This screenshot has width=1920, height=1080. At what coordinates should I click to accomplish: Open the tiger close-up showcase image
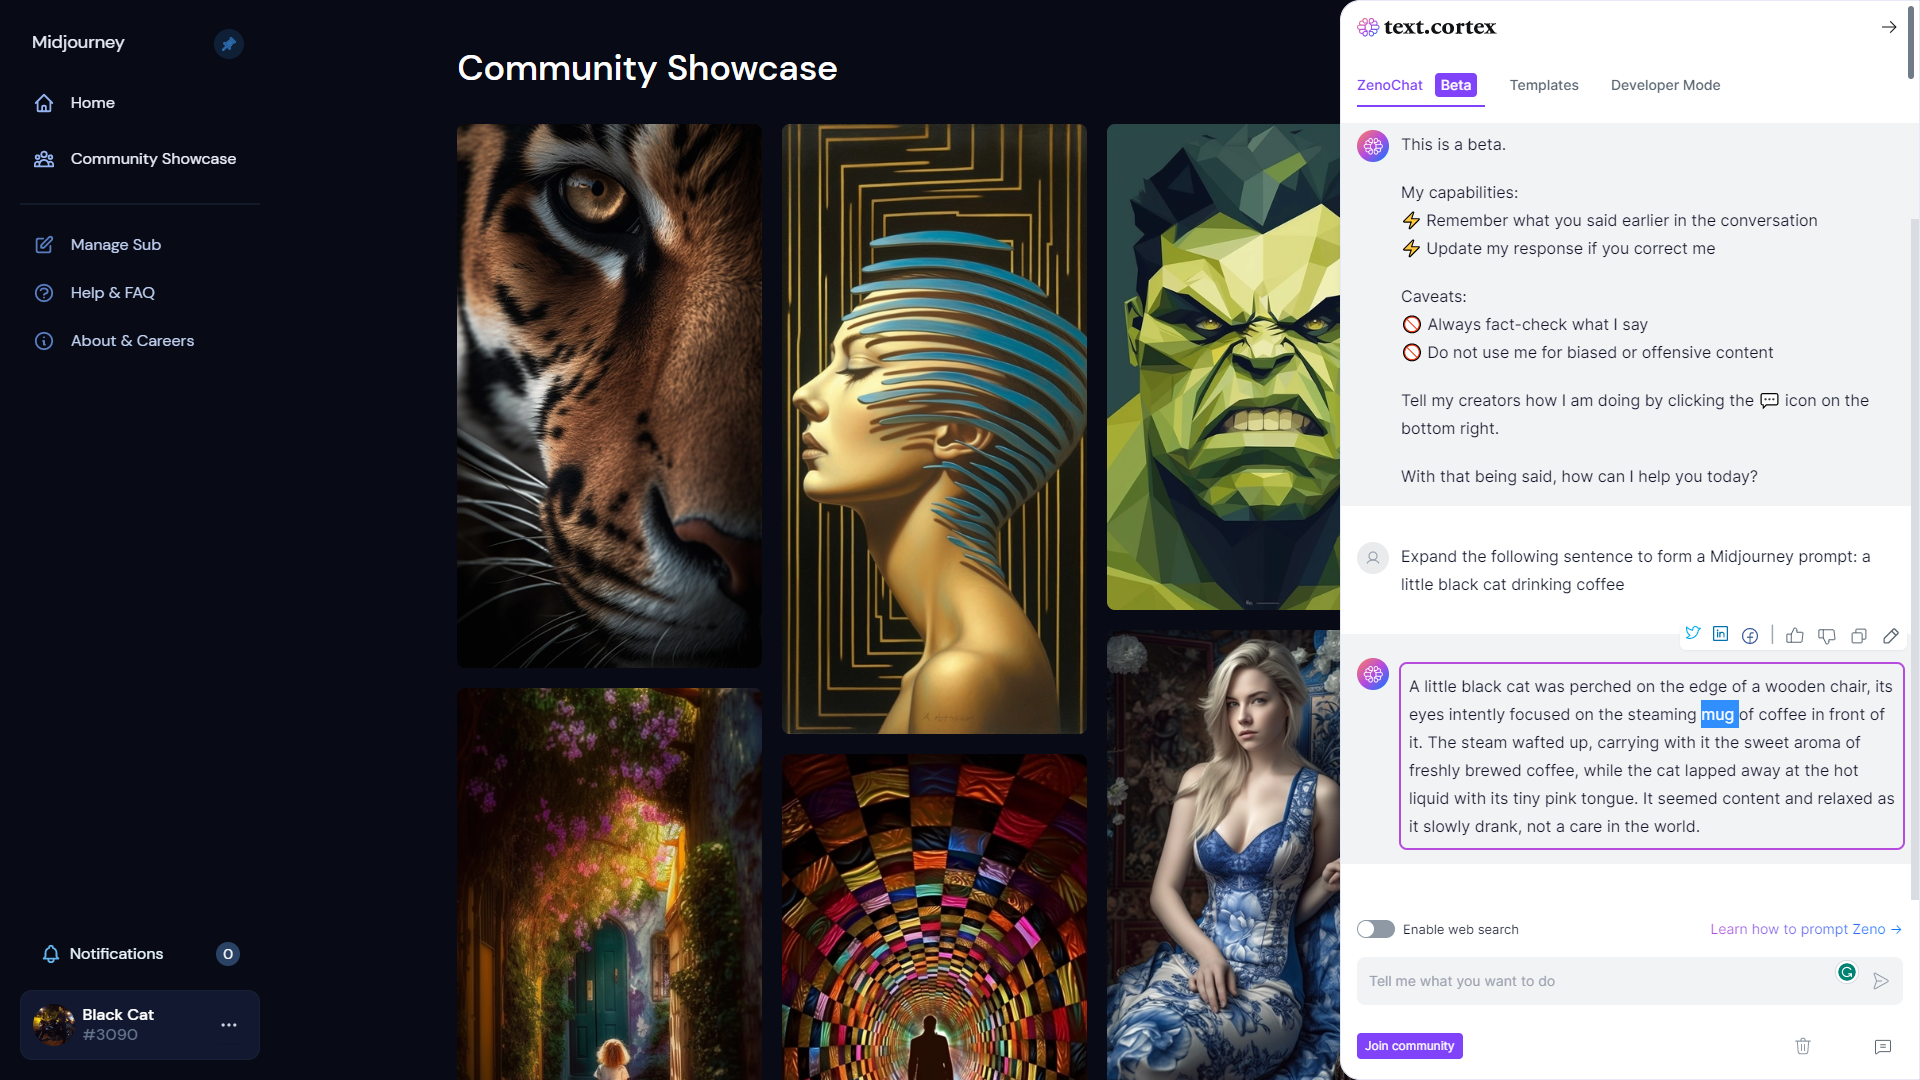(609, 395)
